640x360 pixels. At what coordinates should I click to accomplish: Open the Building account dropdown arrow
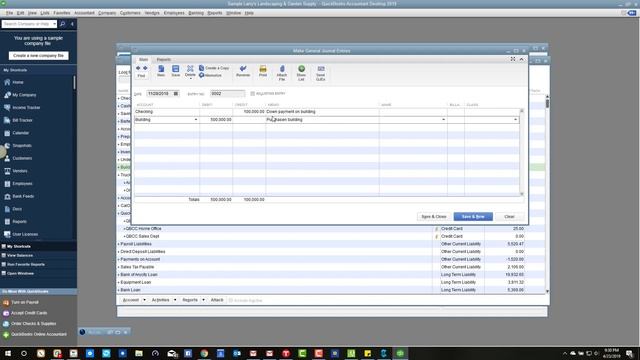(x=196, y=120)
